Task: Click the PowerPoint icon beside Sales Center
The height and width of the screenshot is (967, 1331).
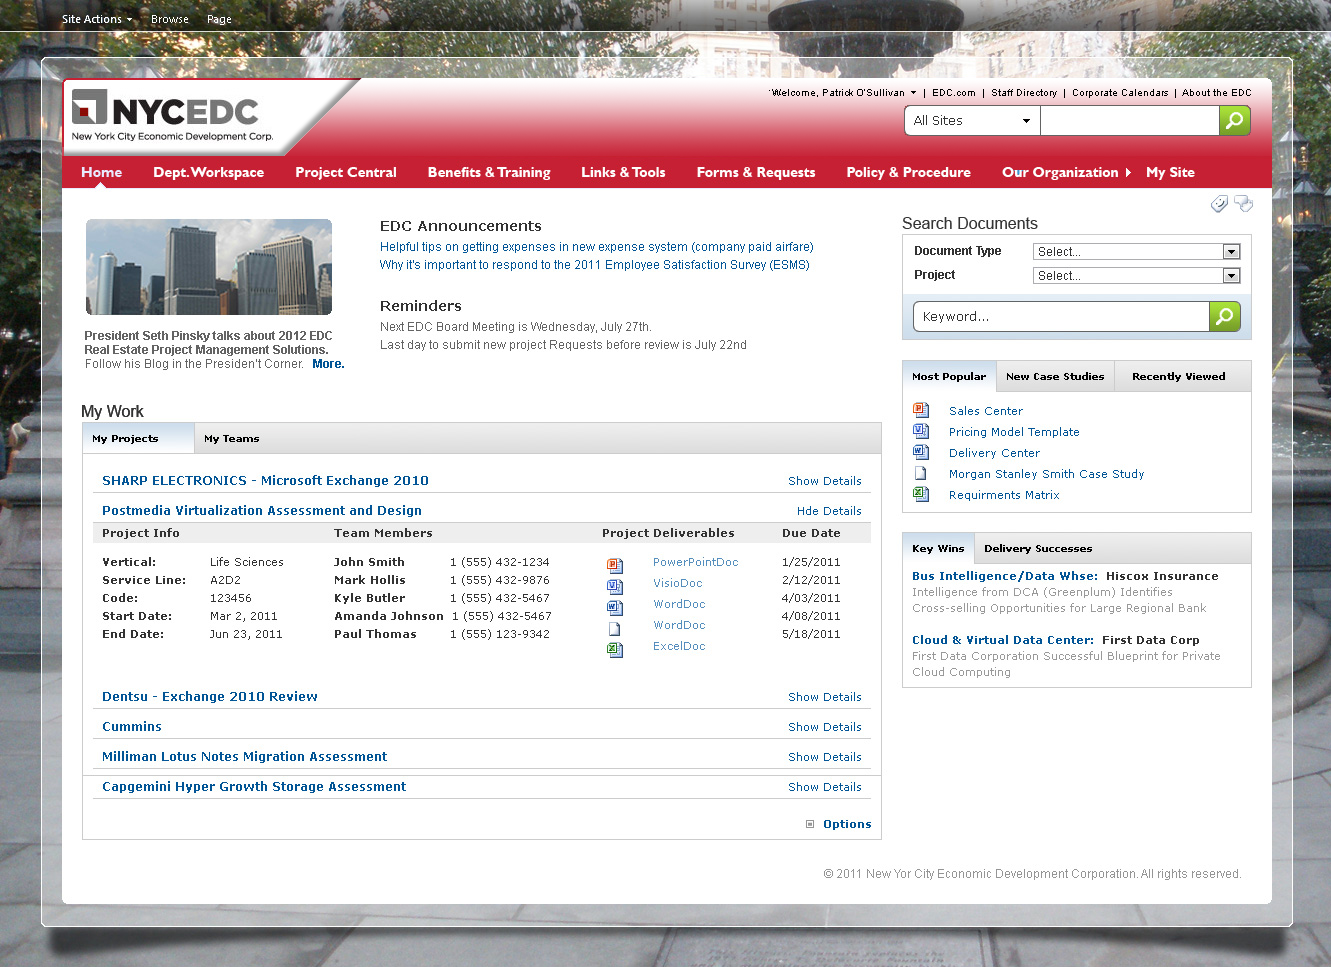Action: pyautogui.click(x=921, y=410)
